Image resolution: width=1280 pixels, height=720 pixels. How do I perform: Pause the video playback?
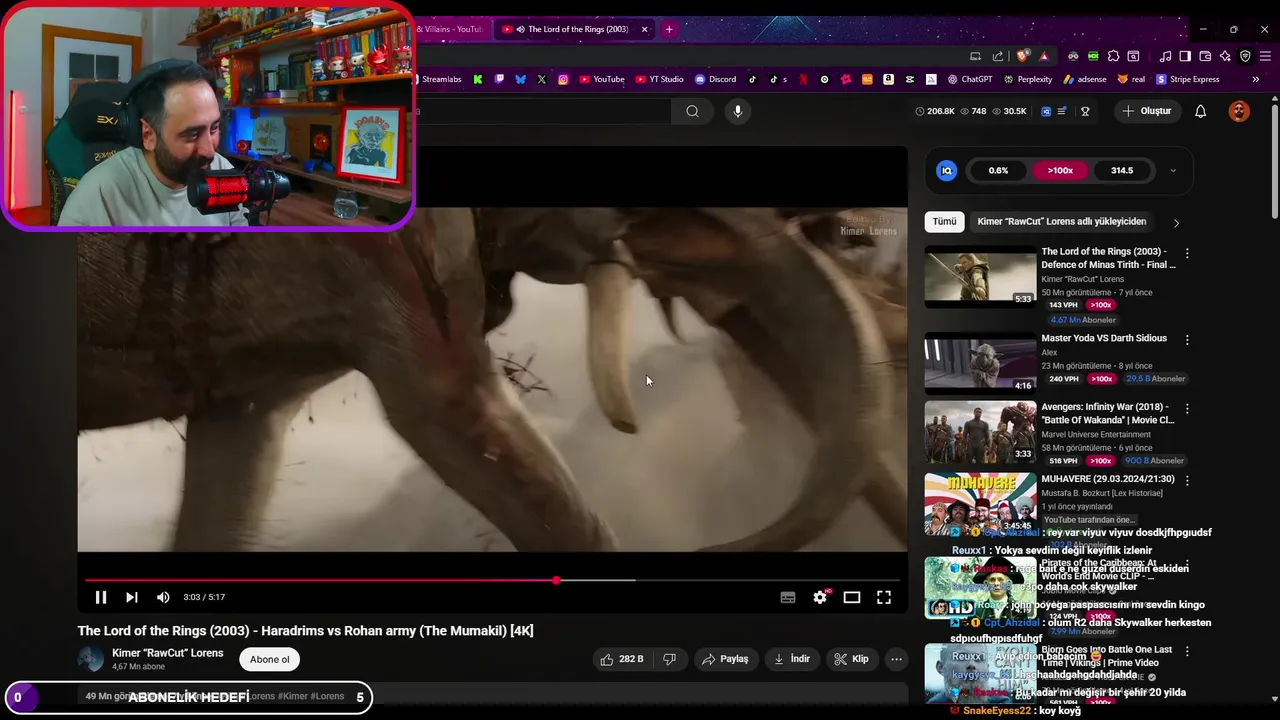[101, 597]
